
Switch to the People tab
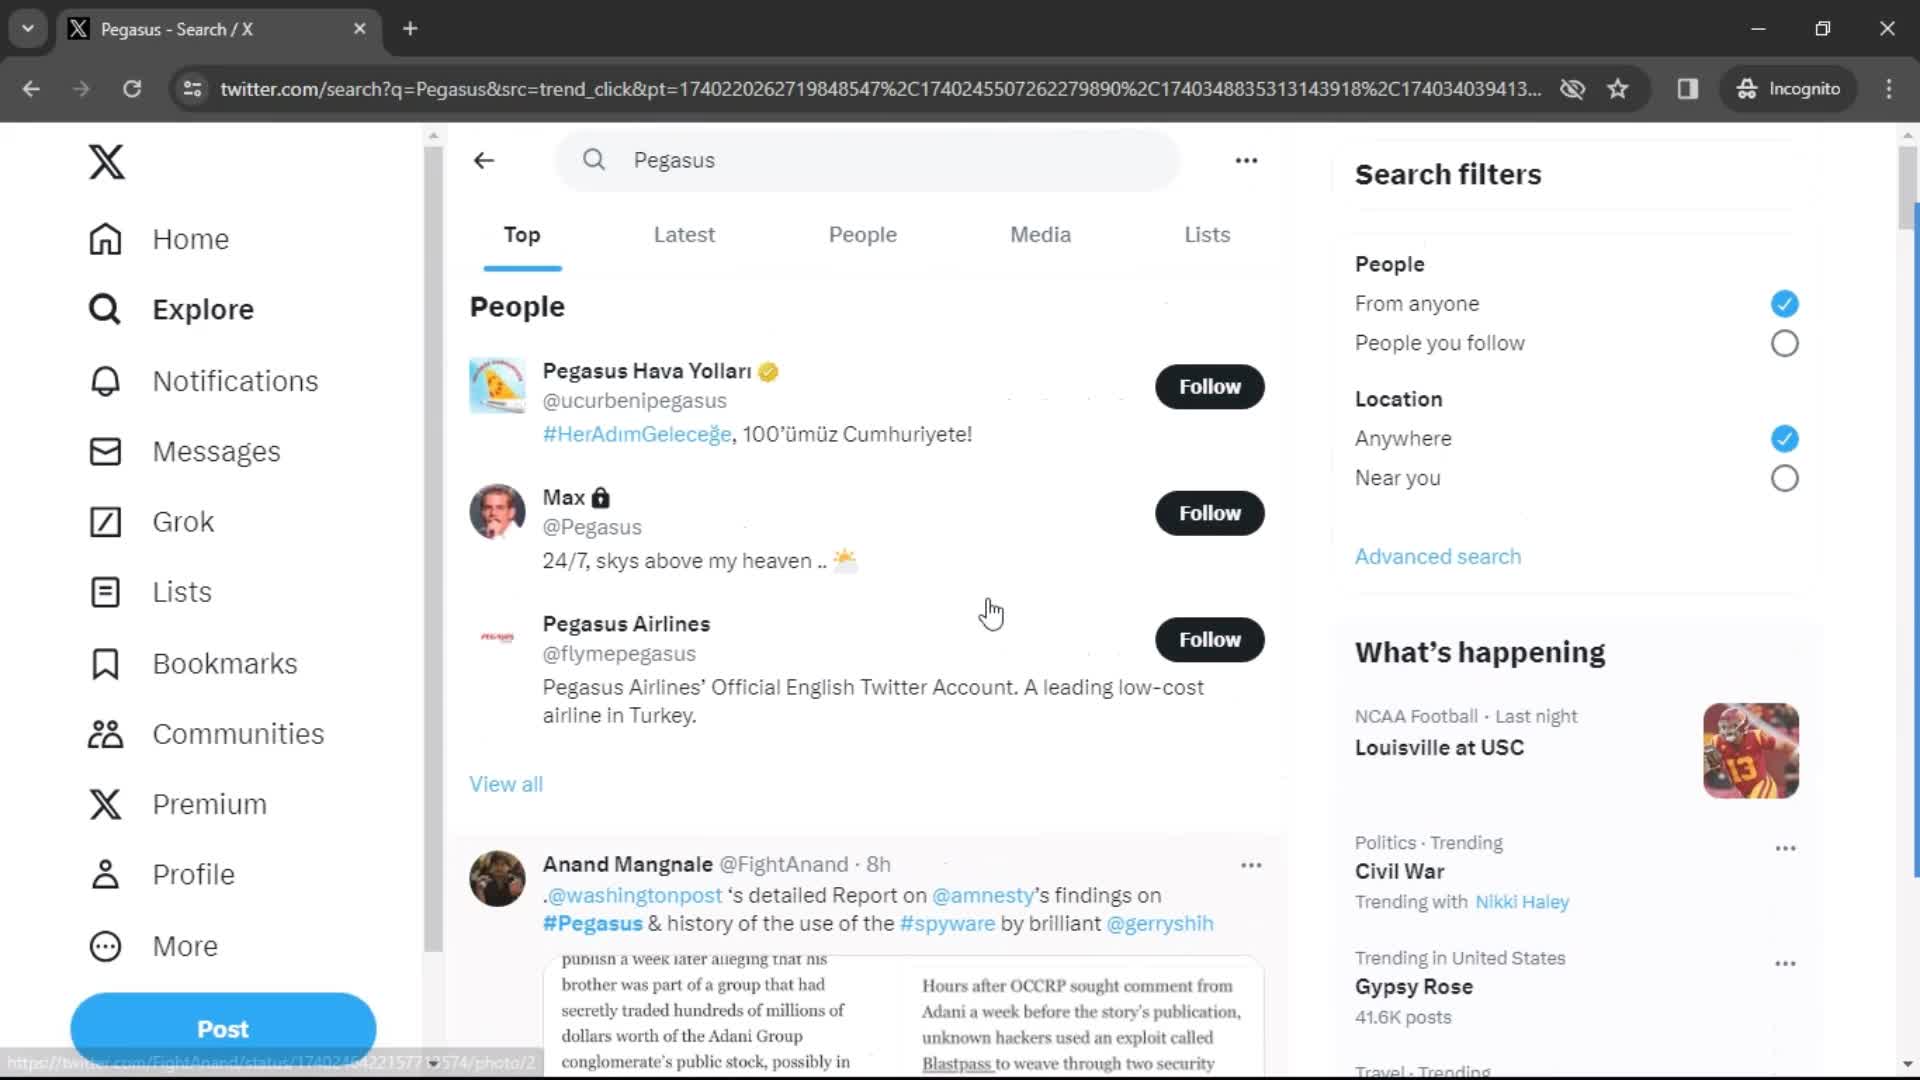(x=862, y=235)
